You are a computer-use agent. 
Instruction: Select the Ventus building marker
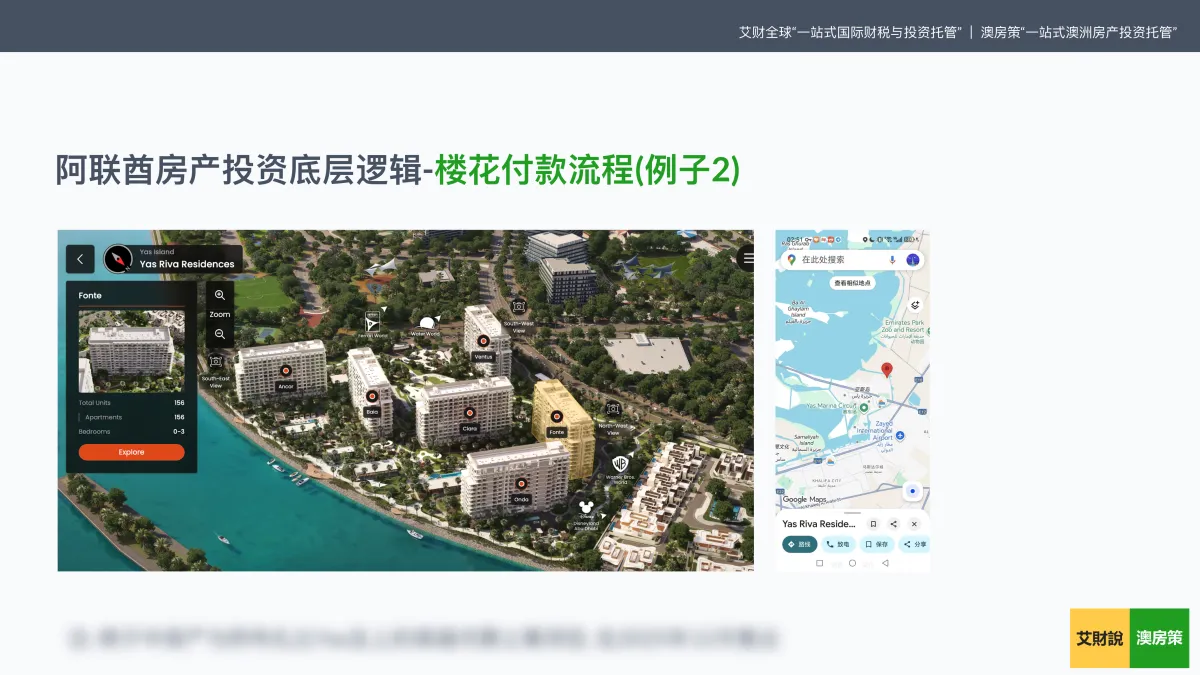point(483,341)
